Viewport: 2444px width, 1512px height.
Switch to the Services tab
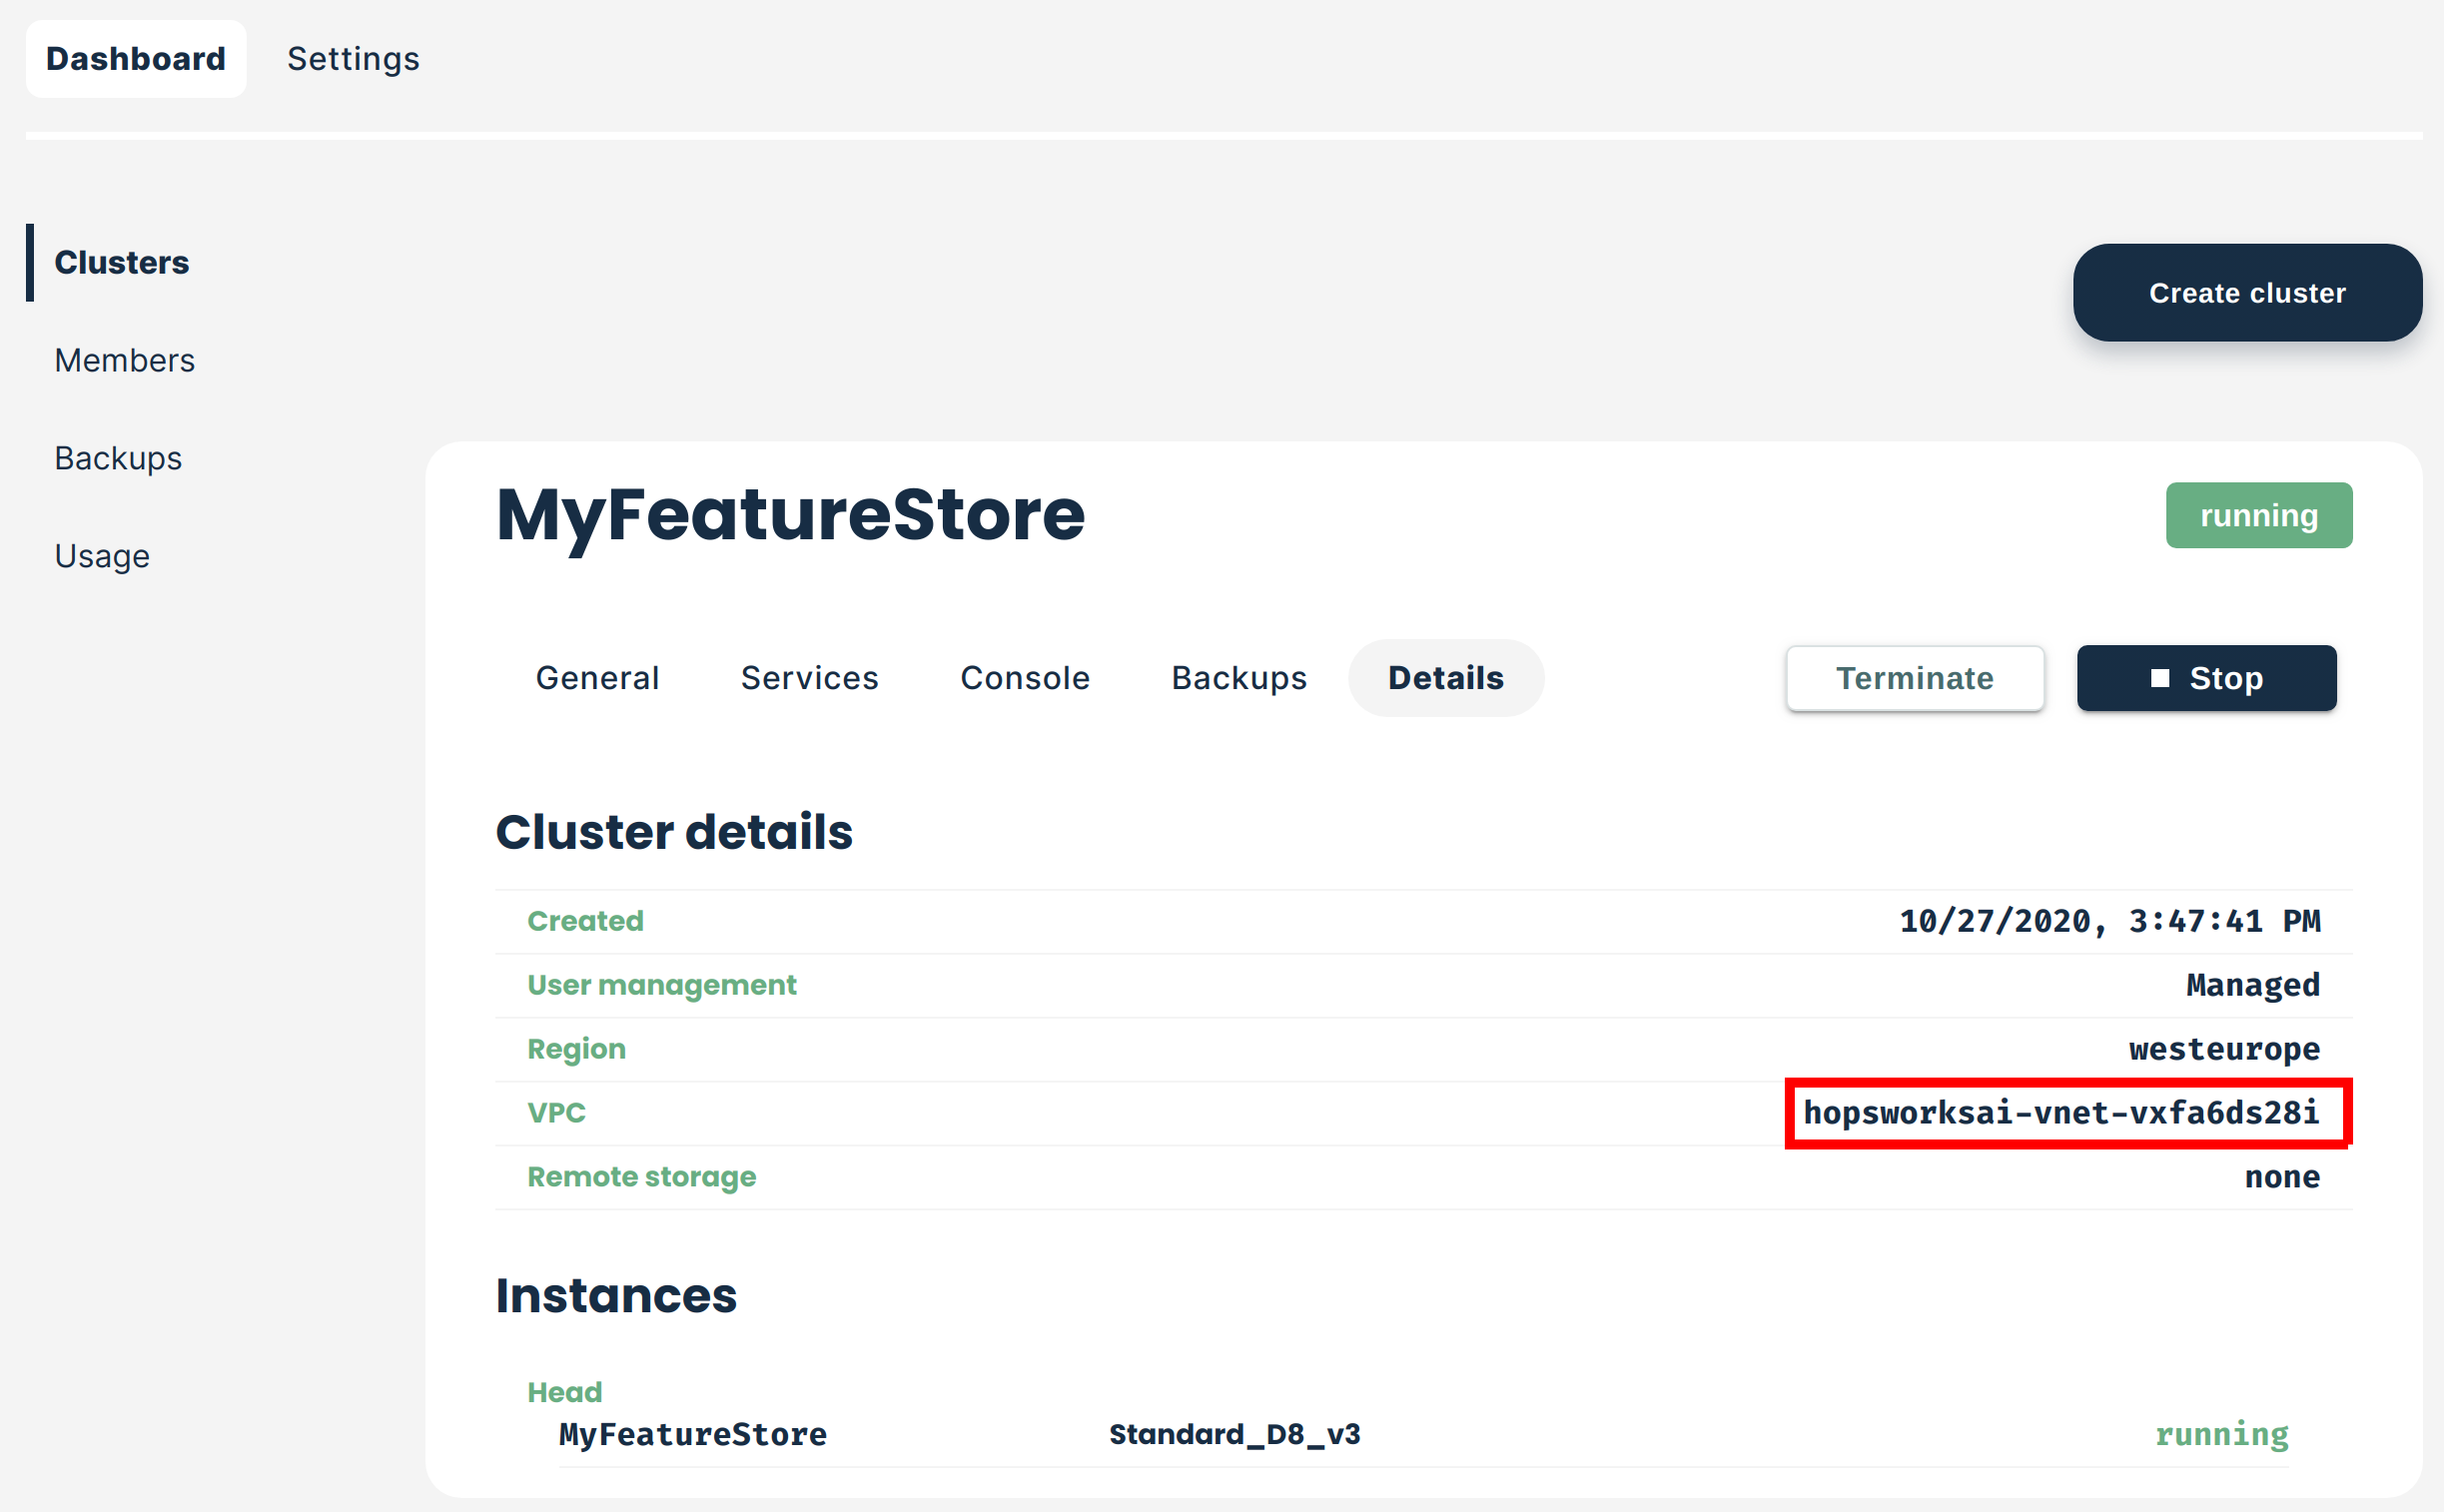(809, 678)
